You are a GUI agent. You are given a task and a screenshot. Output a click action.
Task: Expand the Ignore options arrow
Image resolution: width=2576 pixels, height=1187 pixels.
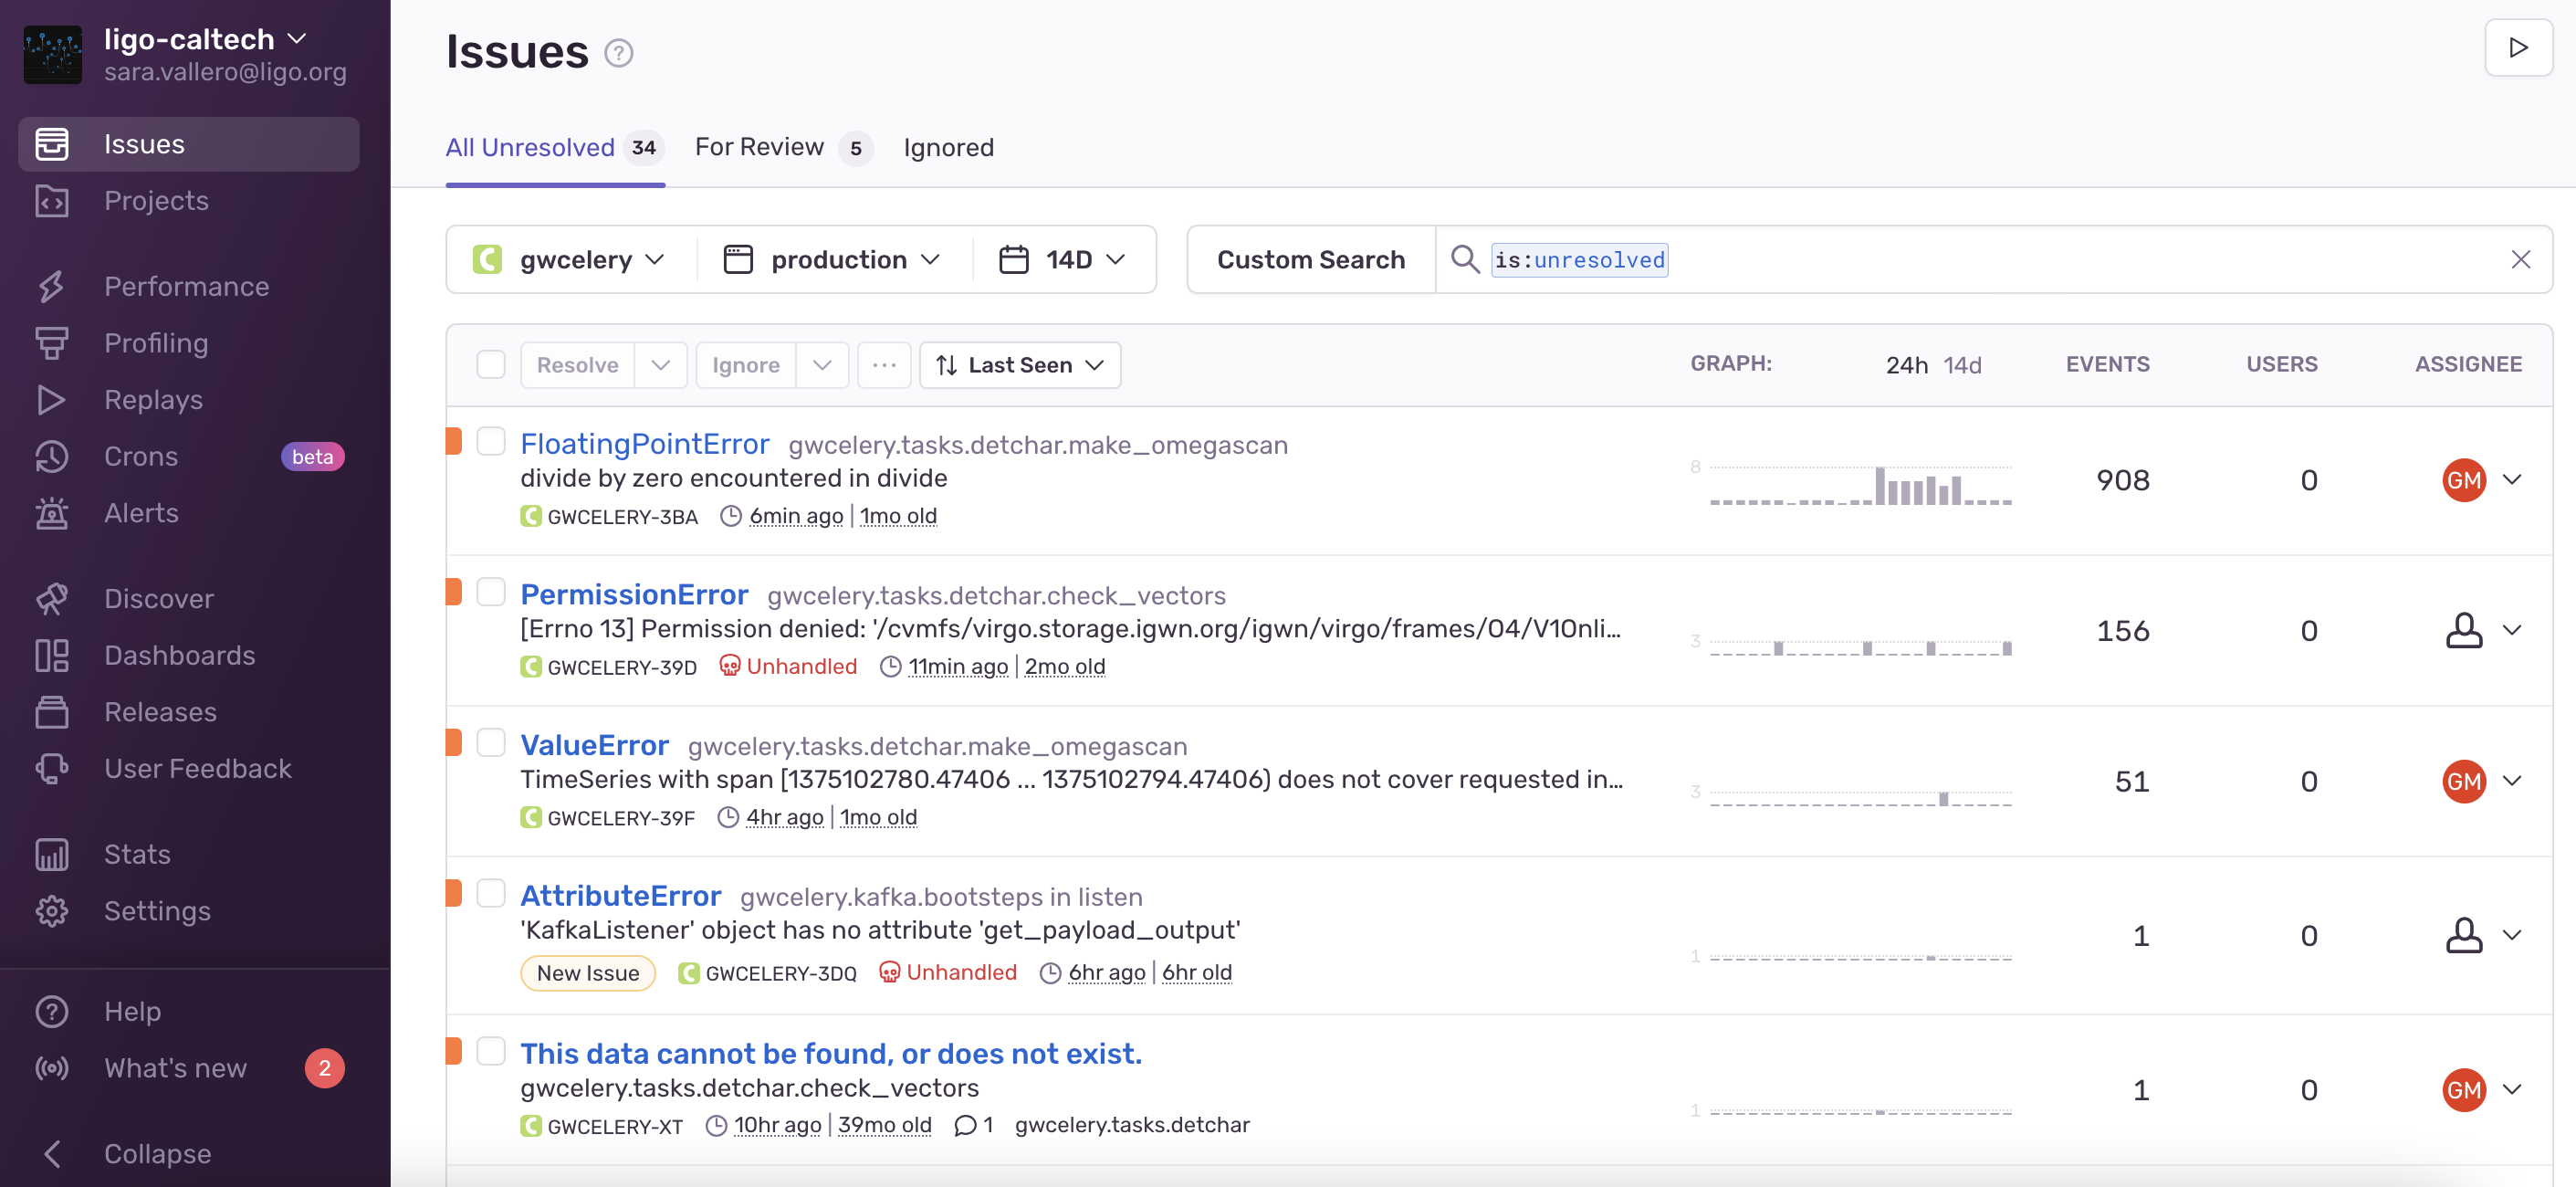click(822, 365)
